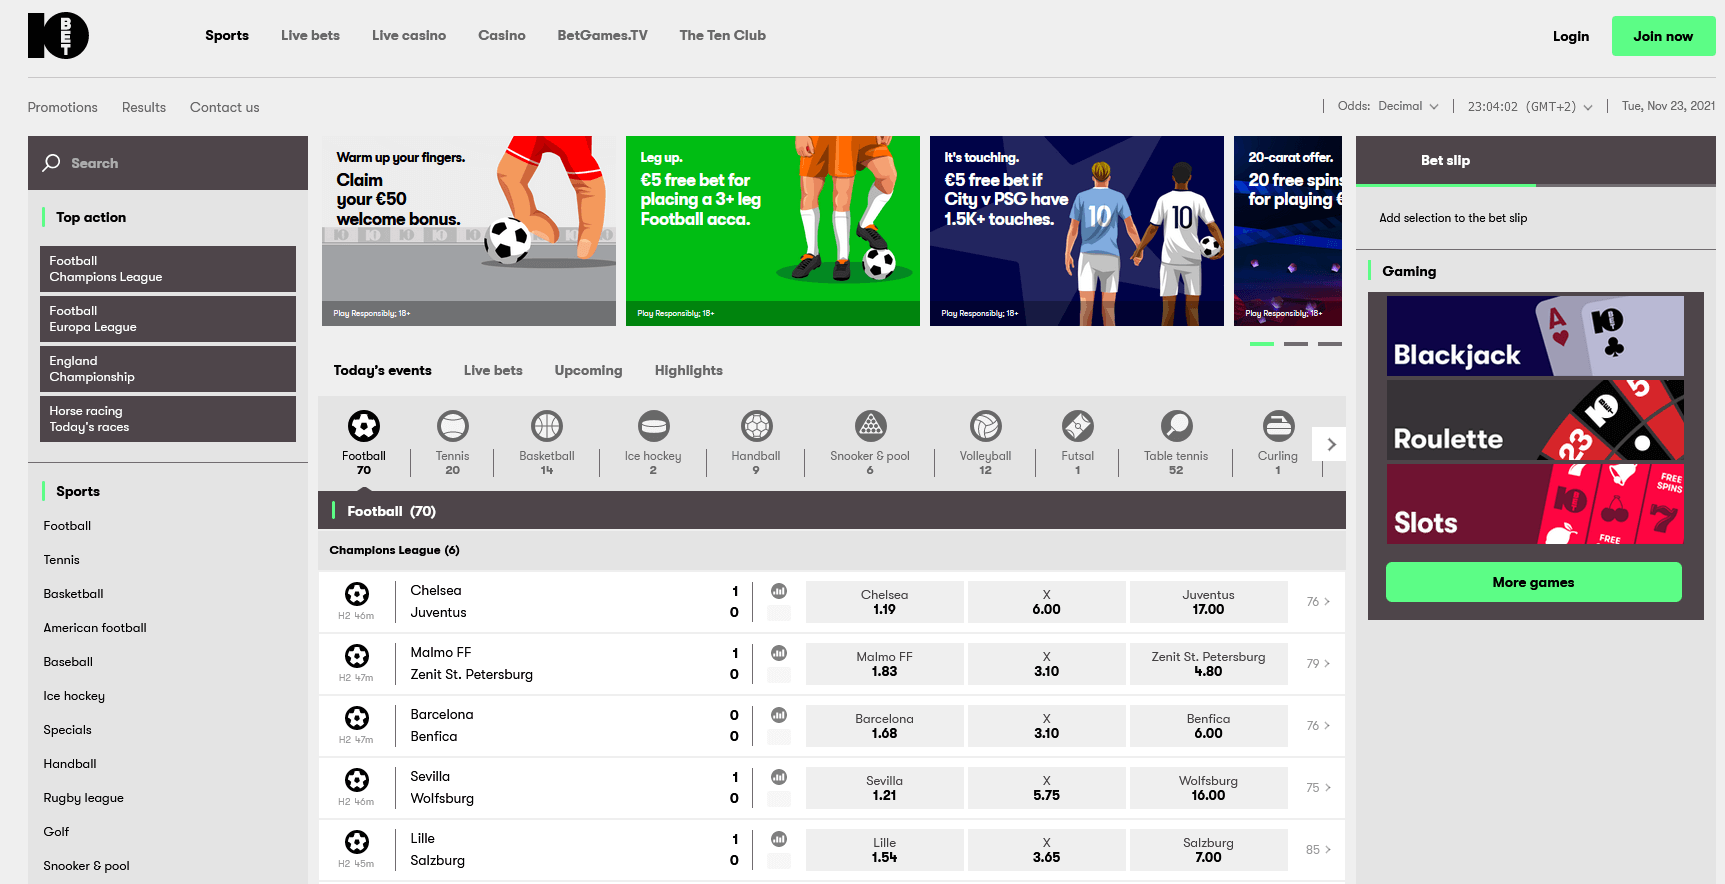
Task: Select the Basketball sport icon
Action: tap(547, 426)
